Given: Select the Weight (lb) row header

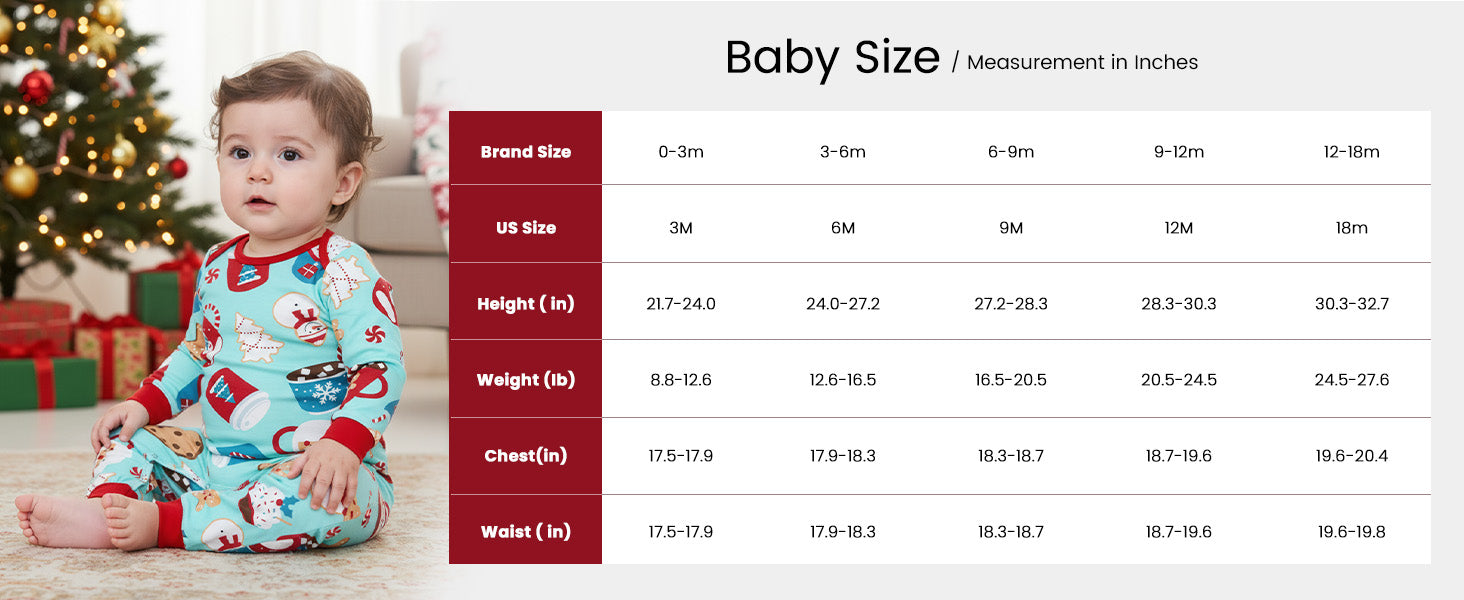Looking at the screenshot, I should tap(526, 380).
